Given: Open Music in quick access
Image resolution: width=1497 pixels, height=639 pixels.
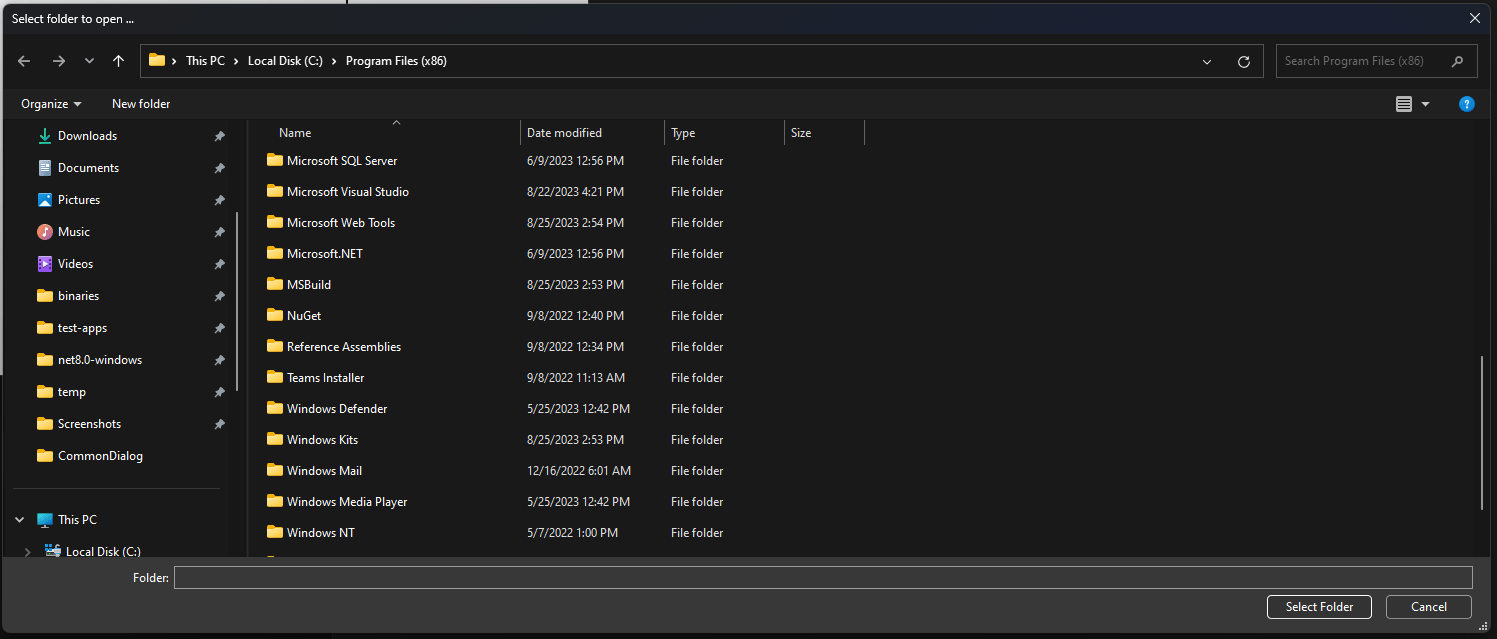Looking at the screenshot, I should (74, 232).
